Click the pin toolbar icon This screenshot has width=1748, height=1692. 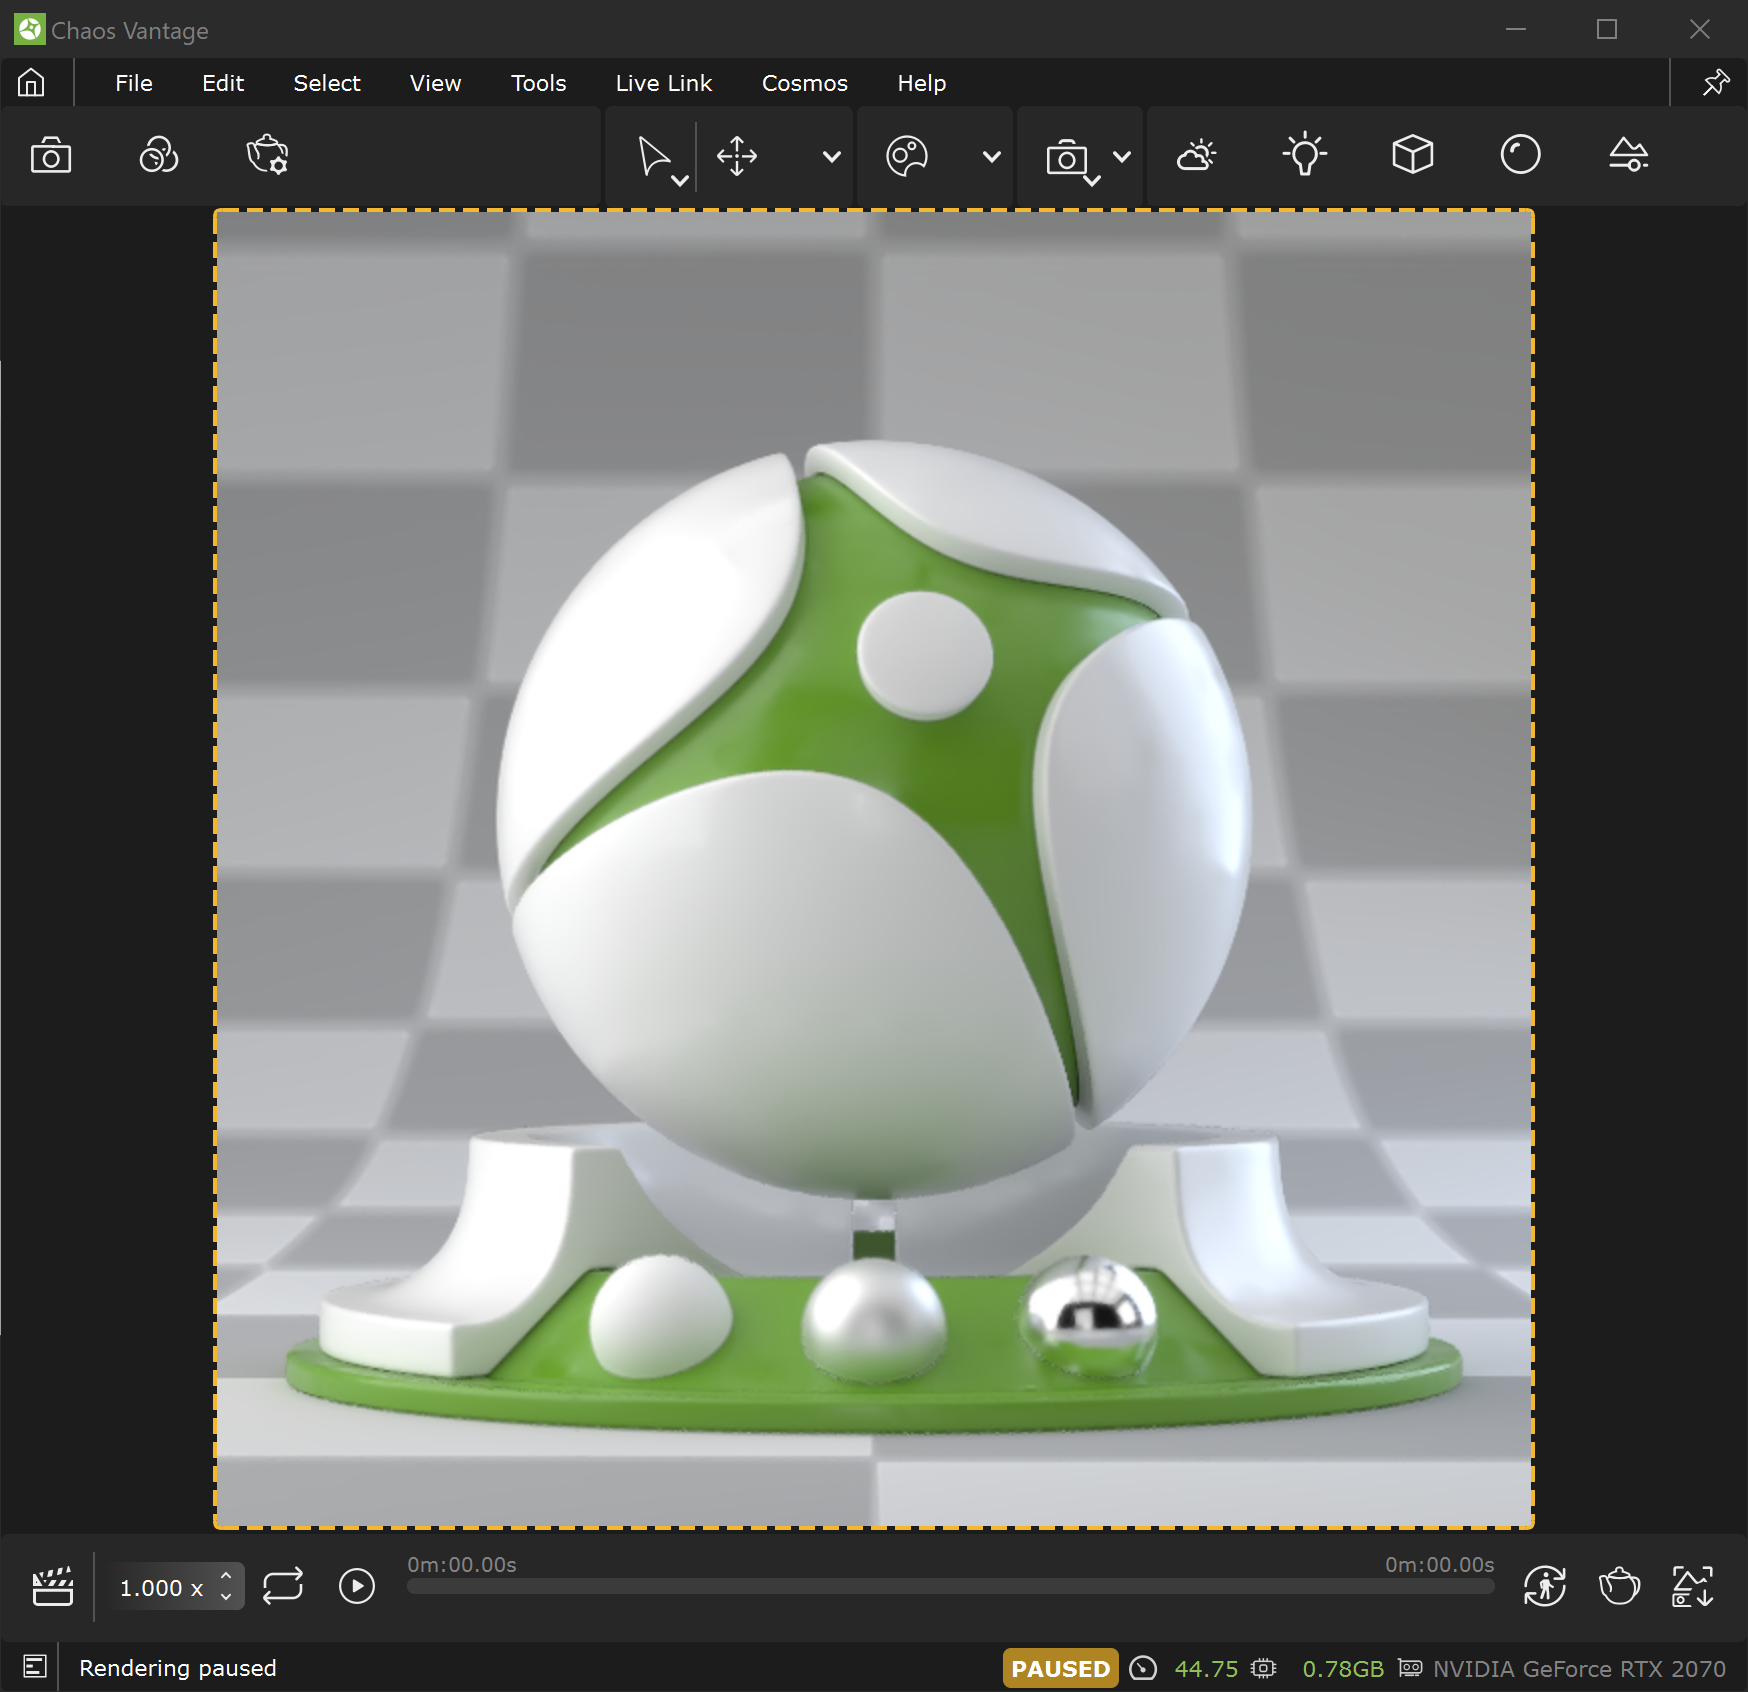(x=1716, y=82)
